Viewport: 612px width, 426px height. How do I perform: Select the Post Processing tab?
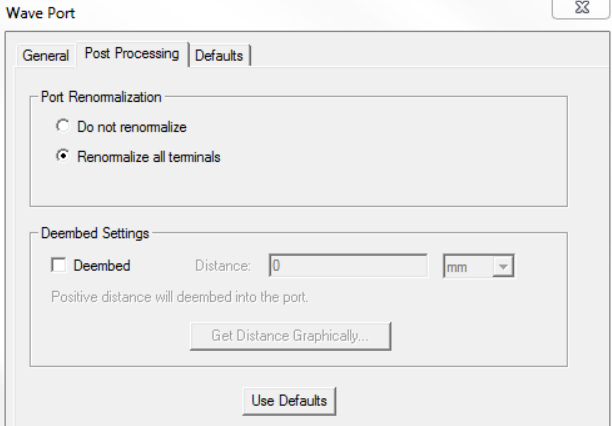131,54
